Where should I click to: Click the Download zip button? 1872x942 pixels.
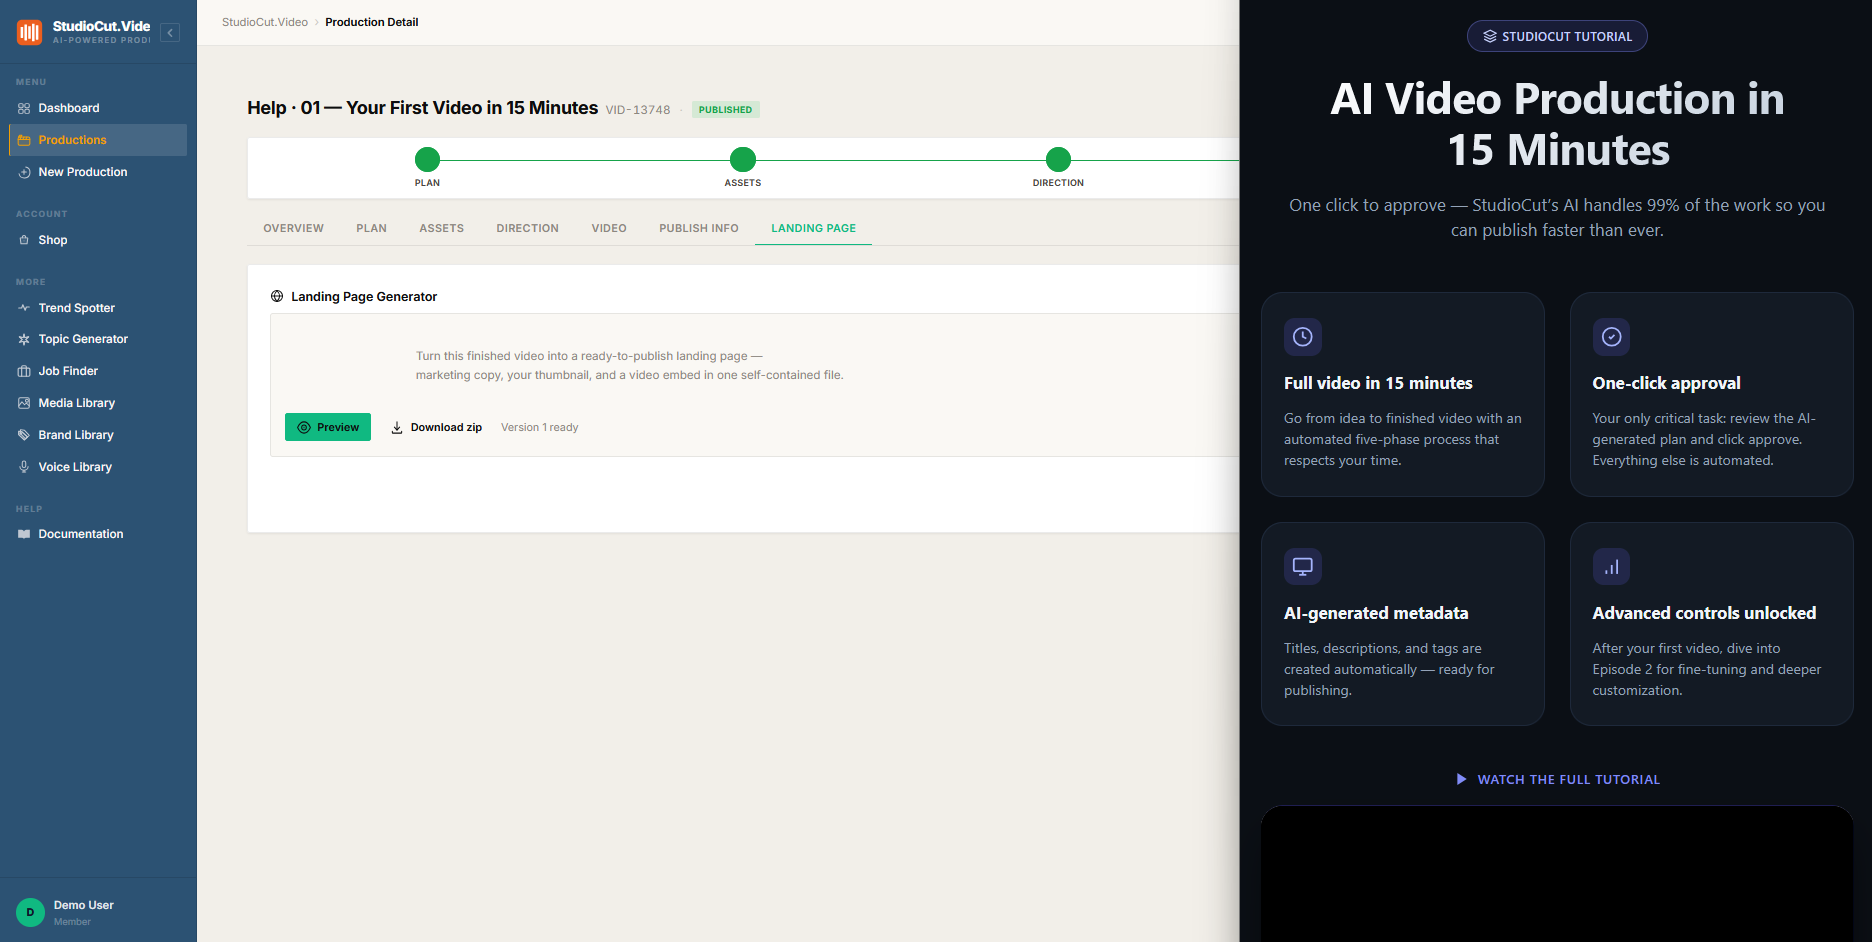coord(436,427)
